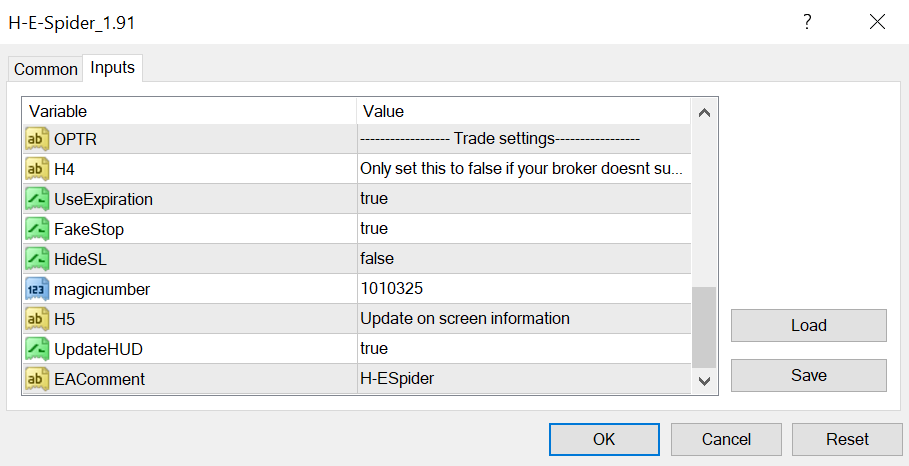Image resolution: width=909 pixels, height=466 pixels.
Task: Click the string icon beside EAComment
Action: point(37,379)
